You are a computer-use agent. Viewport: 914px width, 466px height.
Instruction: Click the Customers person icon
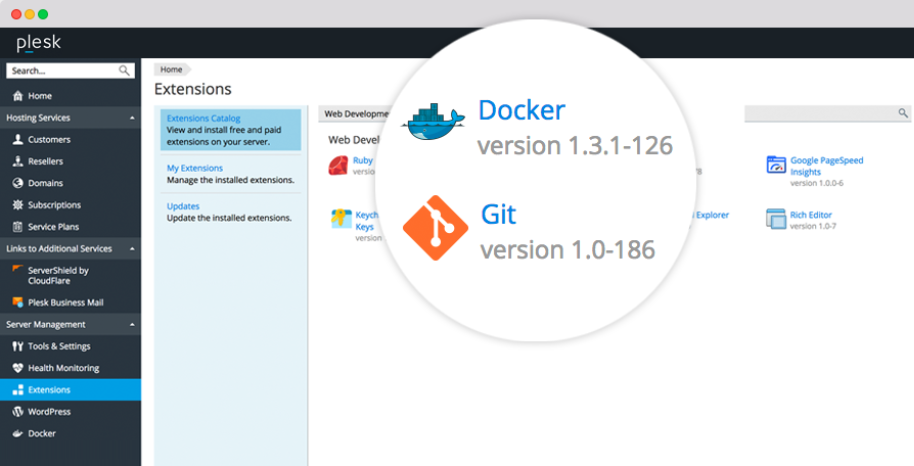pos(18,139)
